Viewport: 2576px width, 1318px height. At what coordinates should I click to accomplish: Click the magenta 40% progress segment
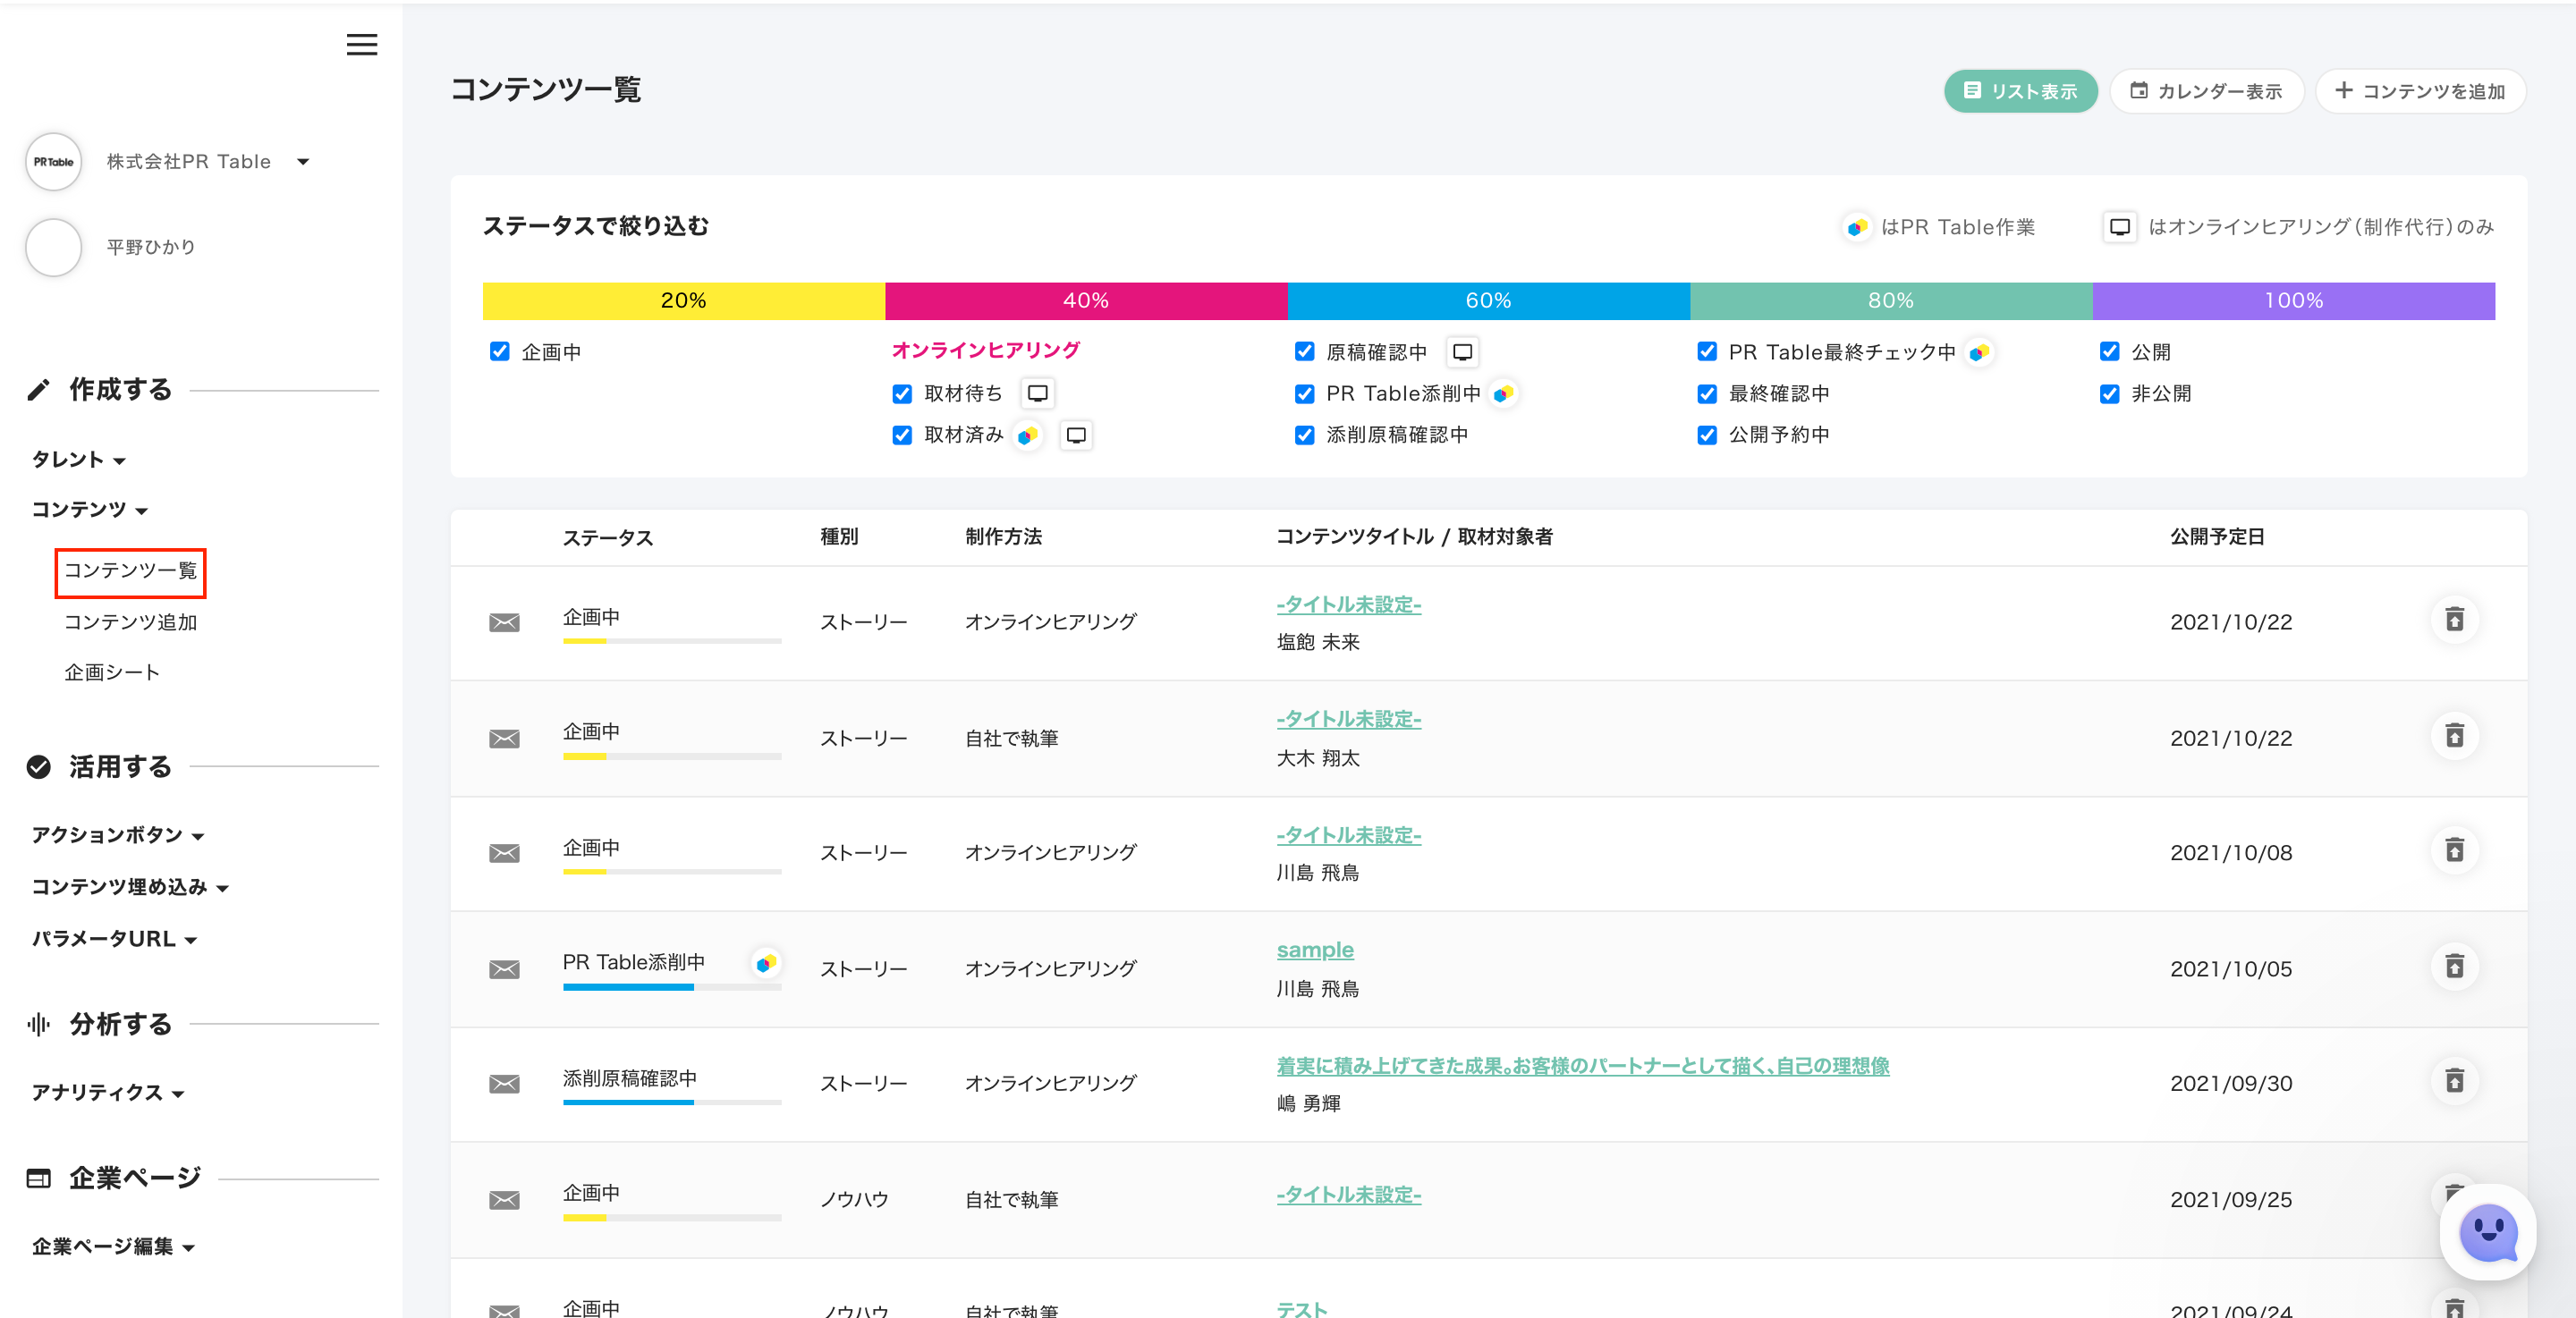(x=1086, y=301)
